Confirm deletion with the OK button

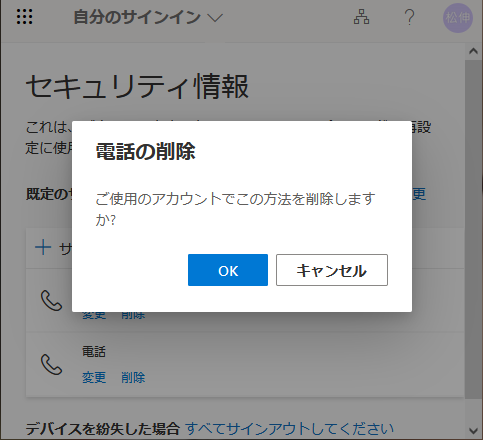pyautogui.click(x=229, y=271)
